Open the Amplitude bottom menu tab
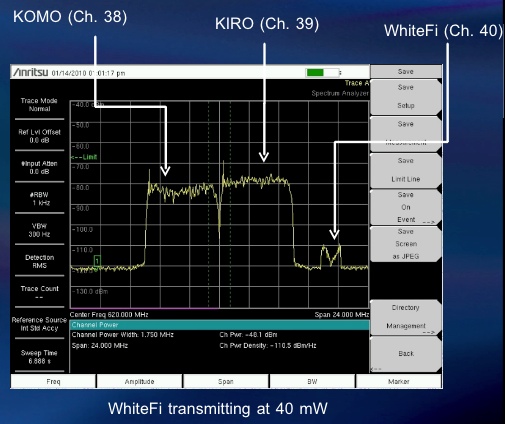Viewport: 505px width, 424px height. click(x=139, y=381)
